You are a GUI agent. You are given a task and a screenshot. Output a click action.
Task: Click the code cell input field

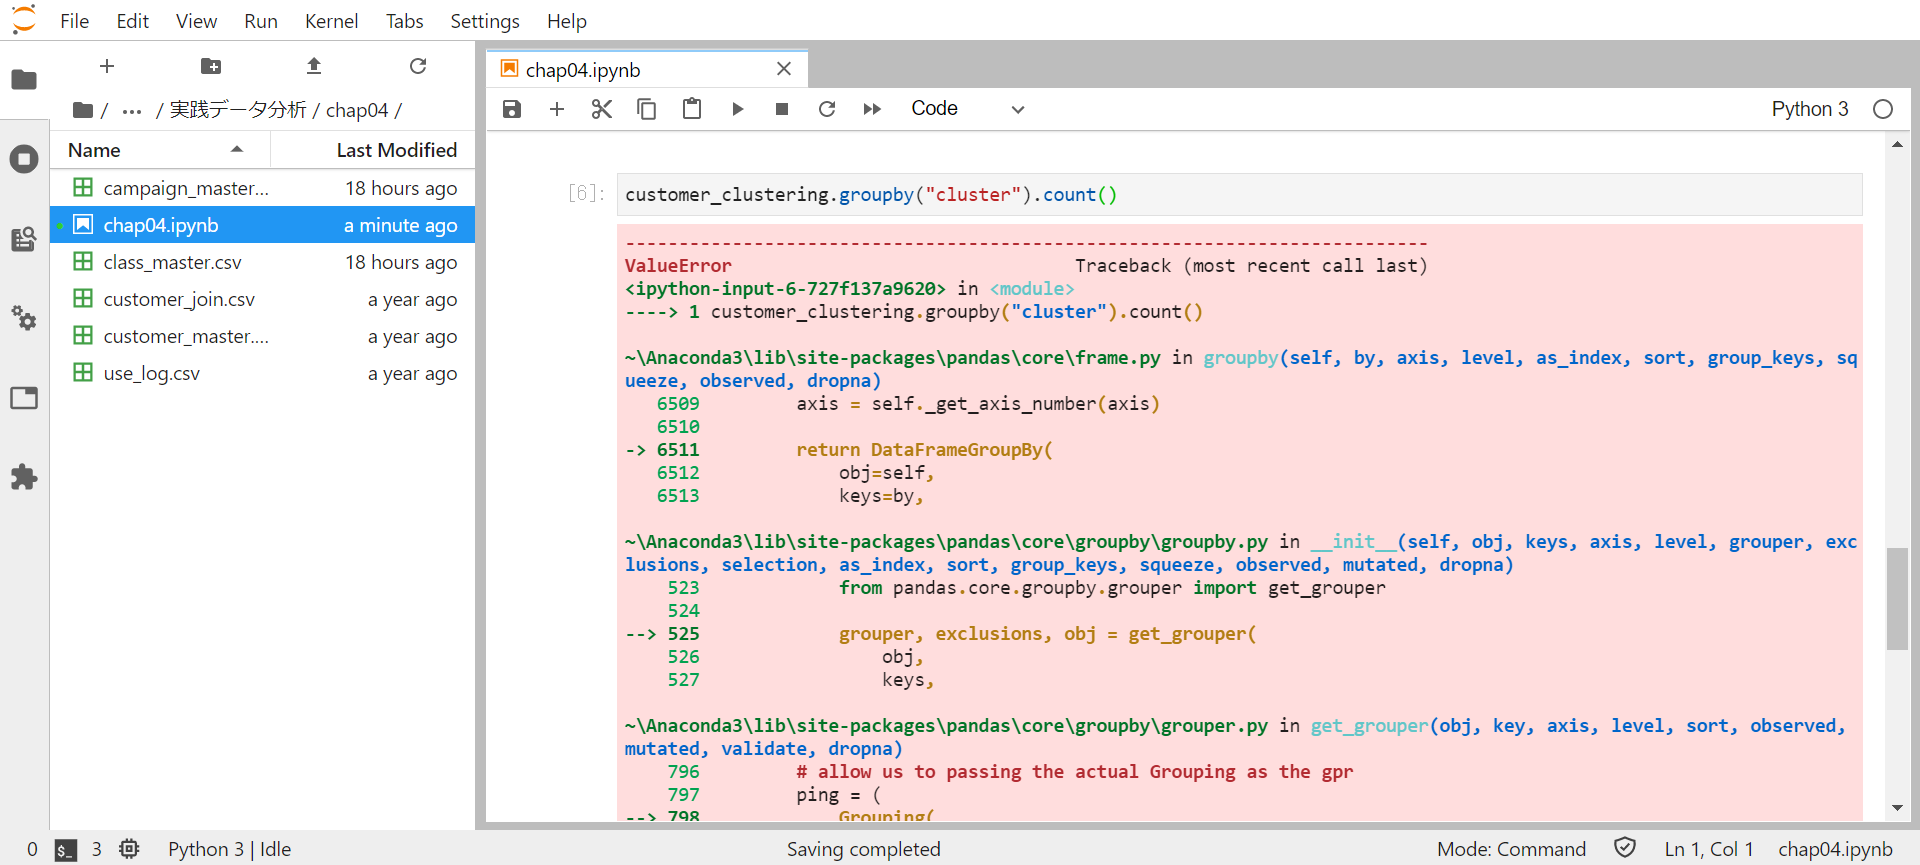(1238, 195)
